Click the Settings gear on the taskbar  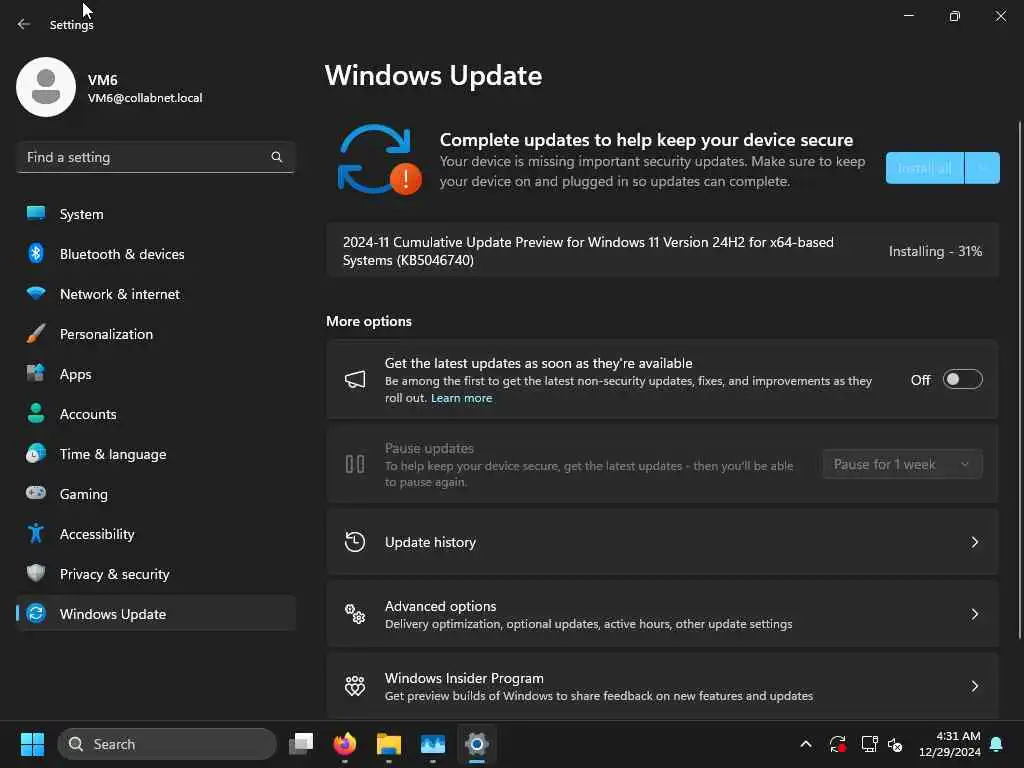pyautogui.click(x=477, y=744)
